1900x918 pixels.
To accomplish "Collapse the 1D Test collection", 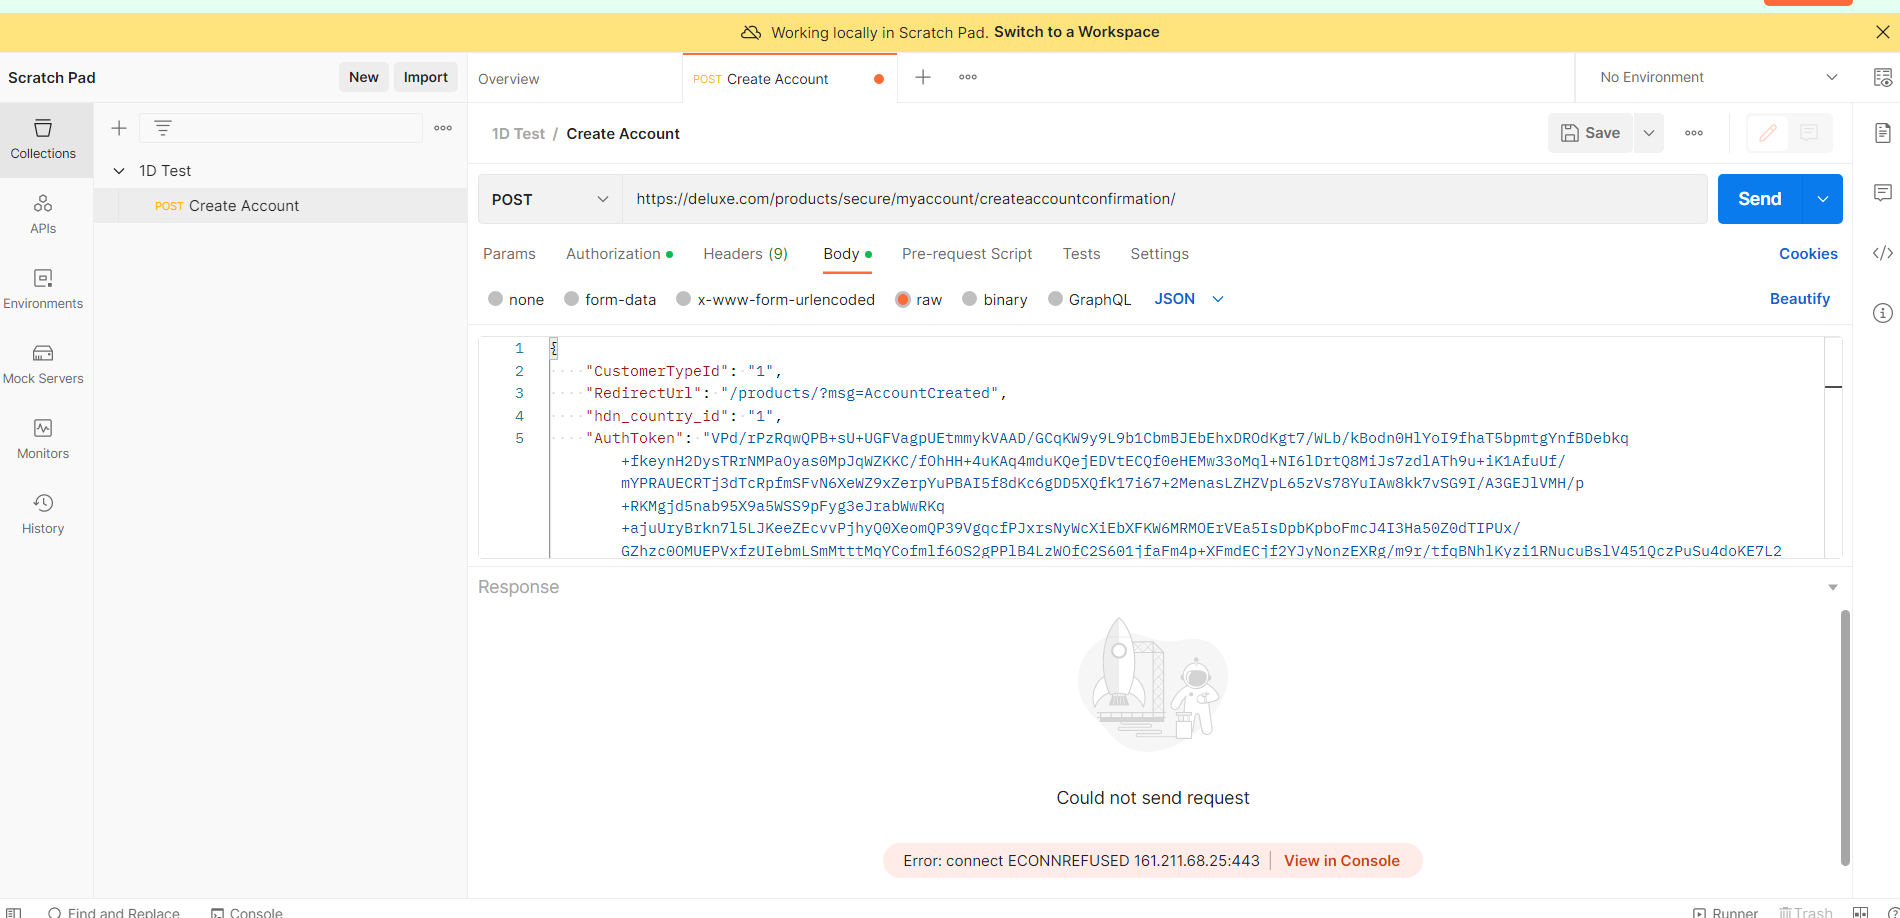I will [x=119, y=171].
